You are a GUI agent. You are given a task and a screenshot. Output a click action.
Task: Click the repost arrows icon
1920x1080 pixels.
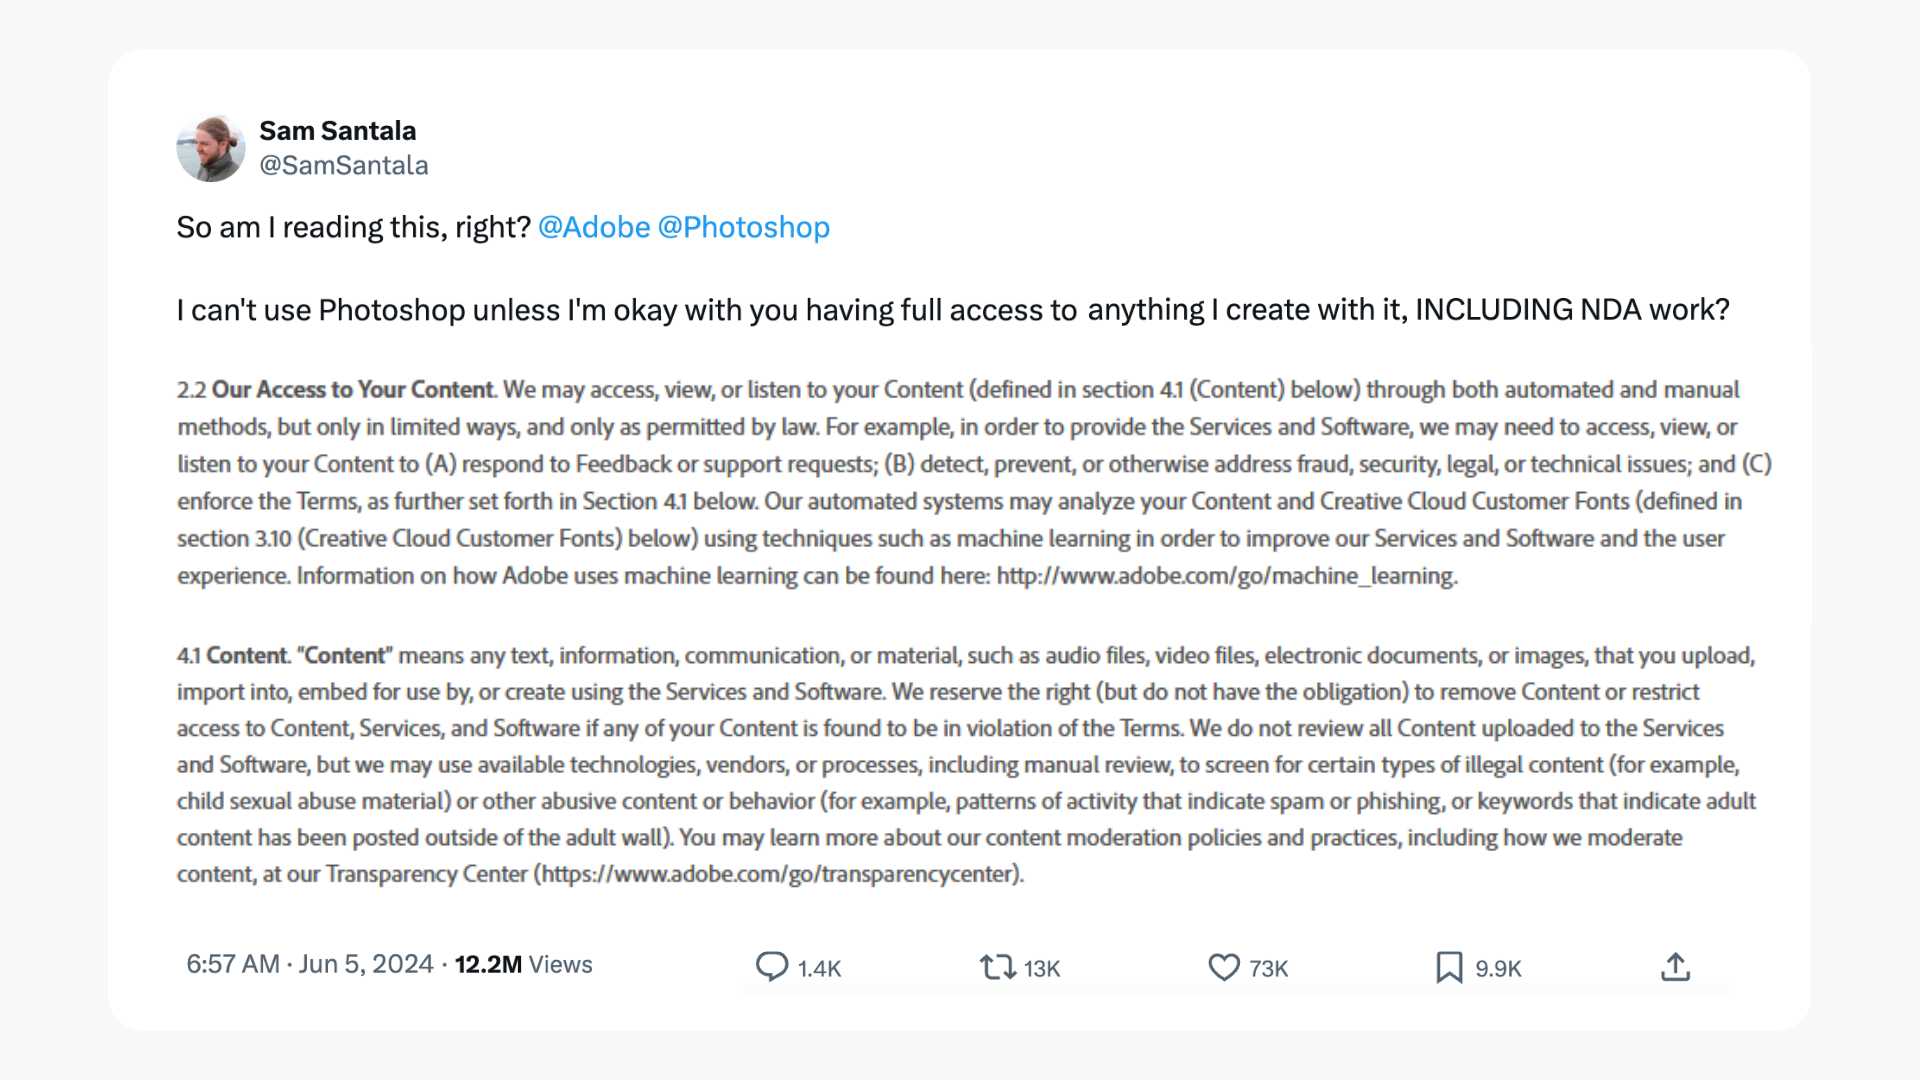(997, 967)
